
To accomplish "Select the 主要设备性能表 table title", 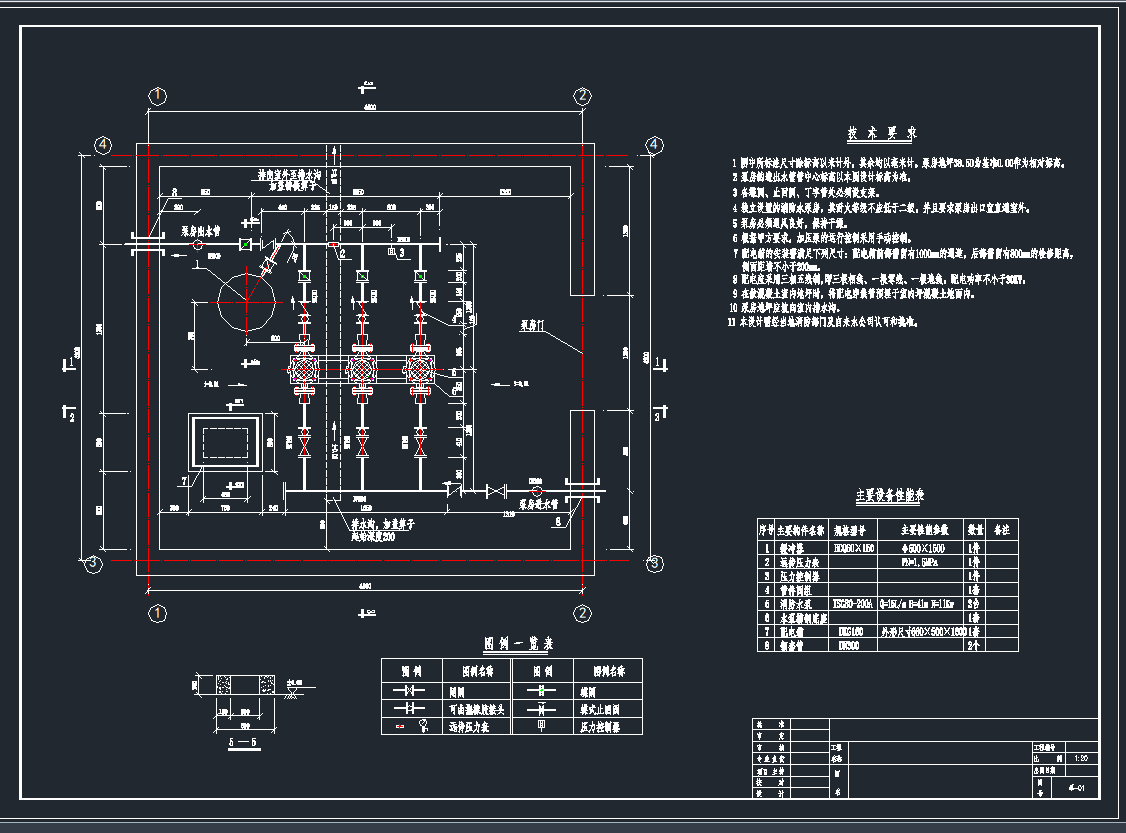I will tap(890, 495).
